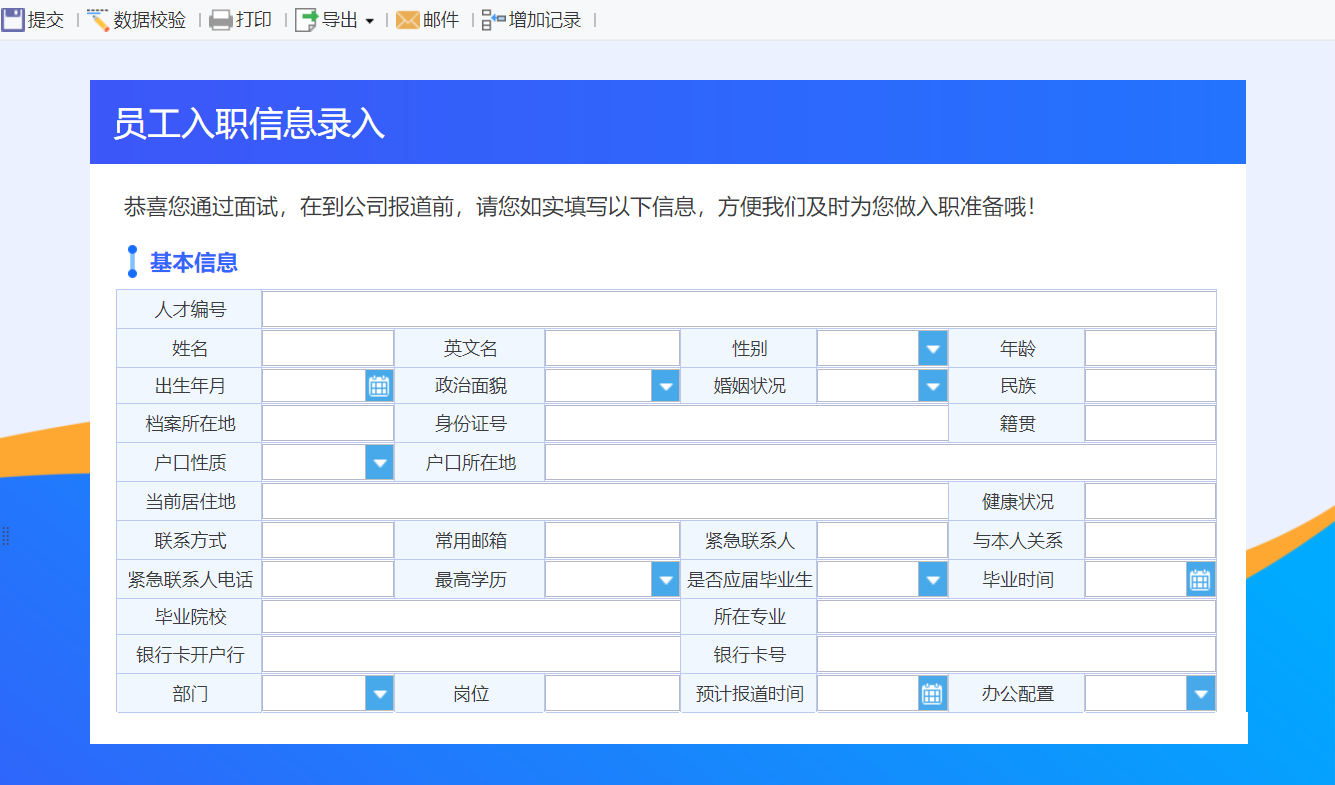Expand the 政治面貌 dropdown
This screenshot has height=785, width=1335.
click(665, 386)
